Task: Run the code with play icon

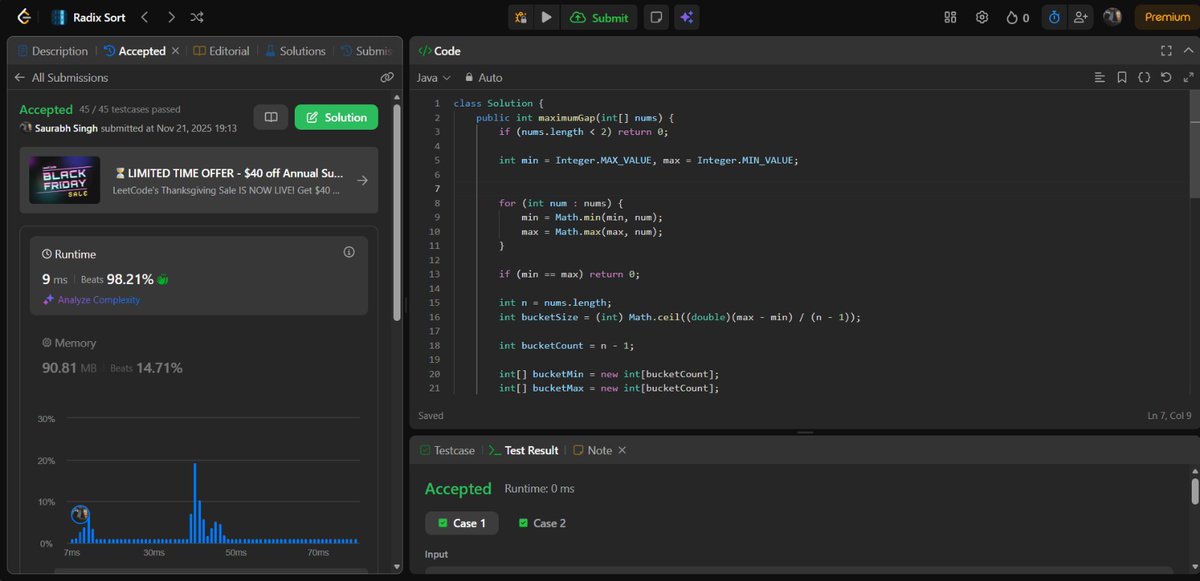Action: [x=546, y=17]
